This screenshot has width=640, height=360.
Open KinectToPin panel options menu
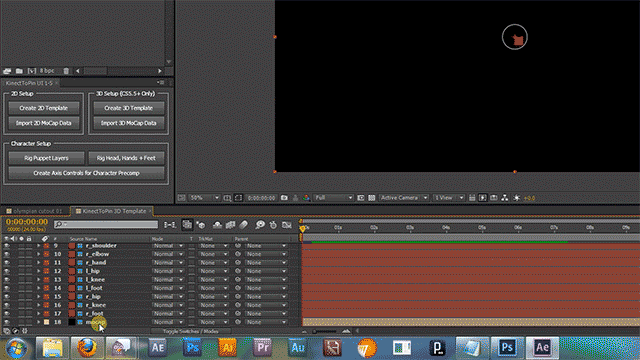tap(160, 82)
